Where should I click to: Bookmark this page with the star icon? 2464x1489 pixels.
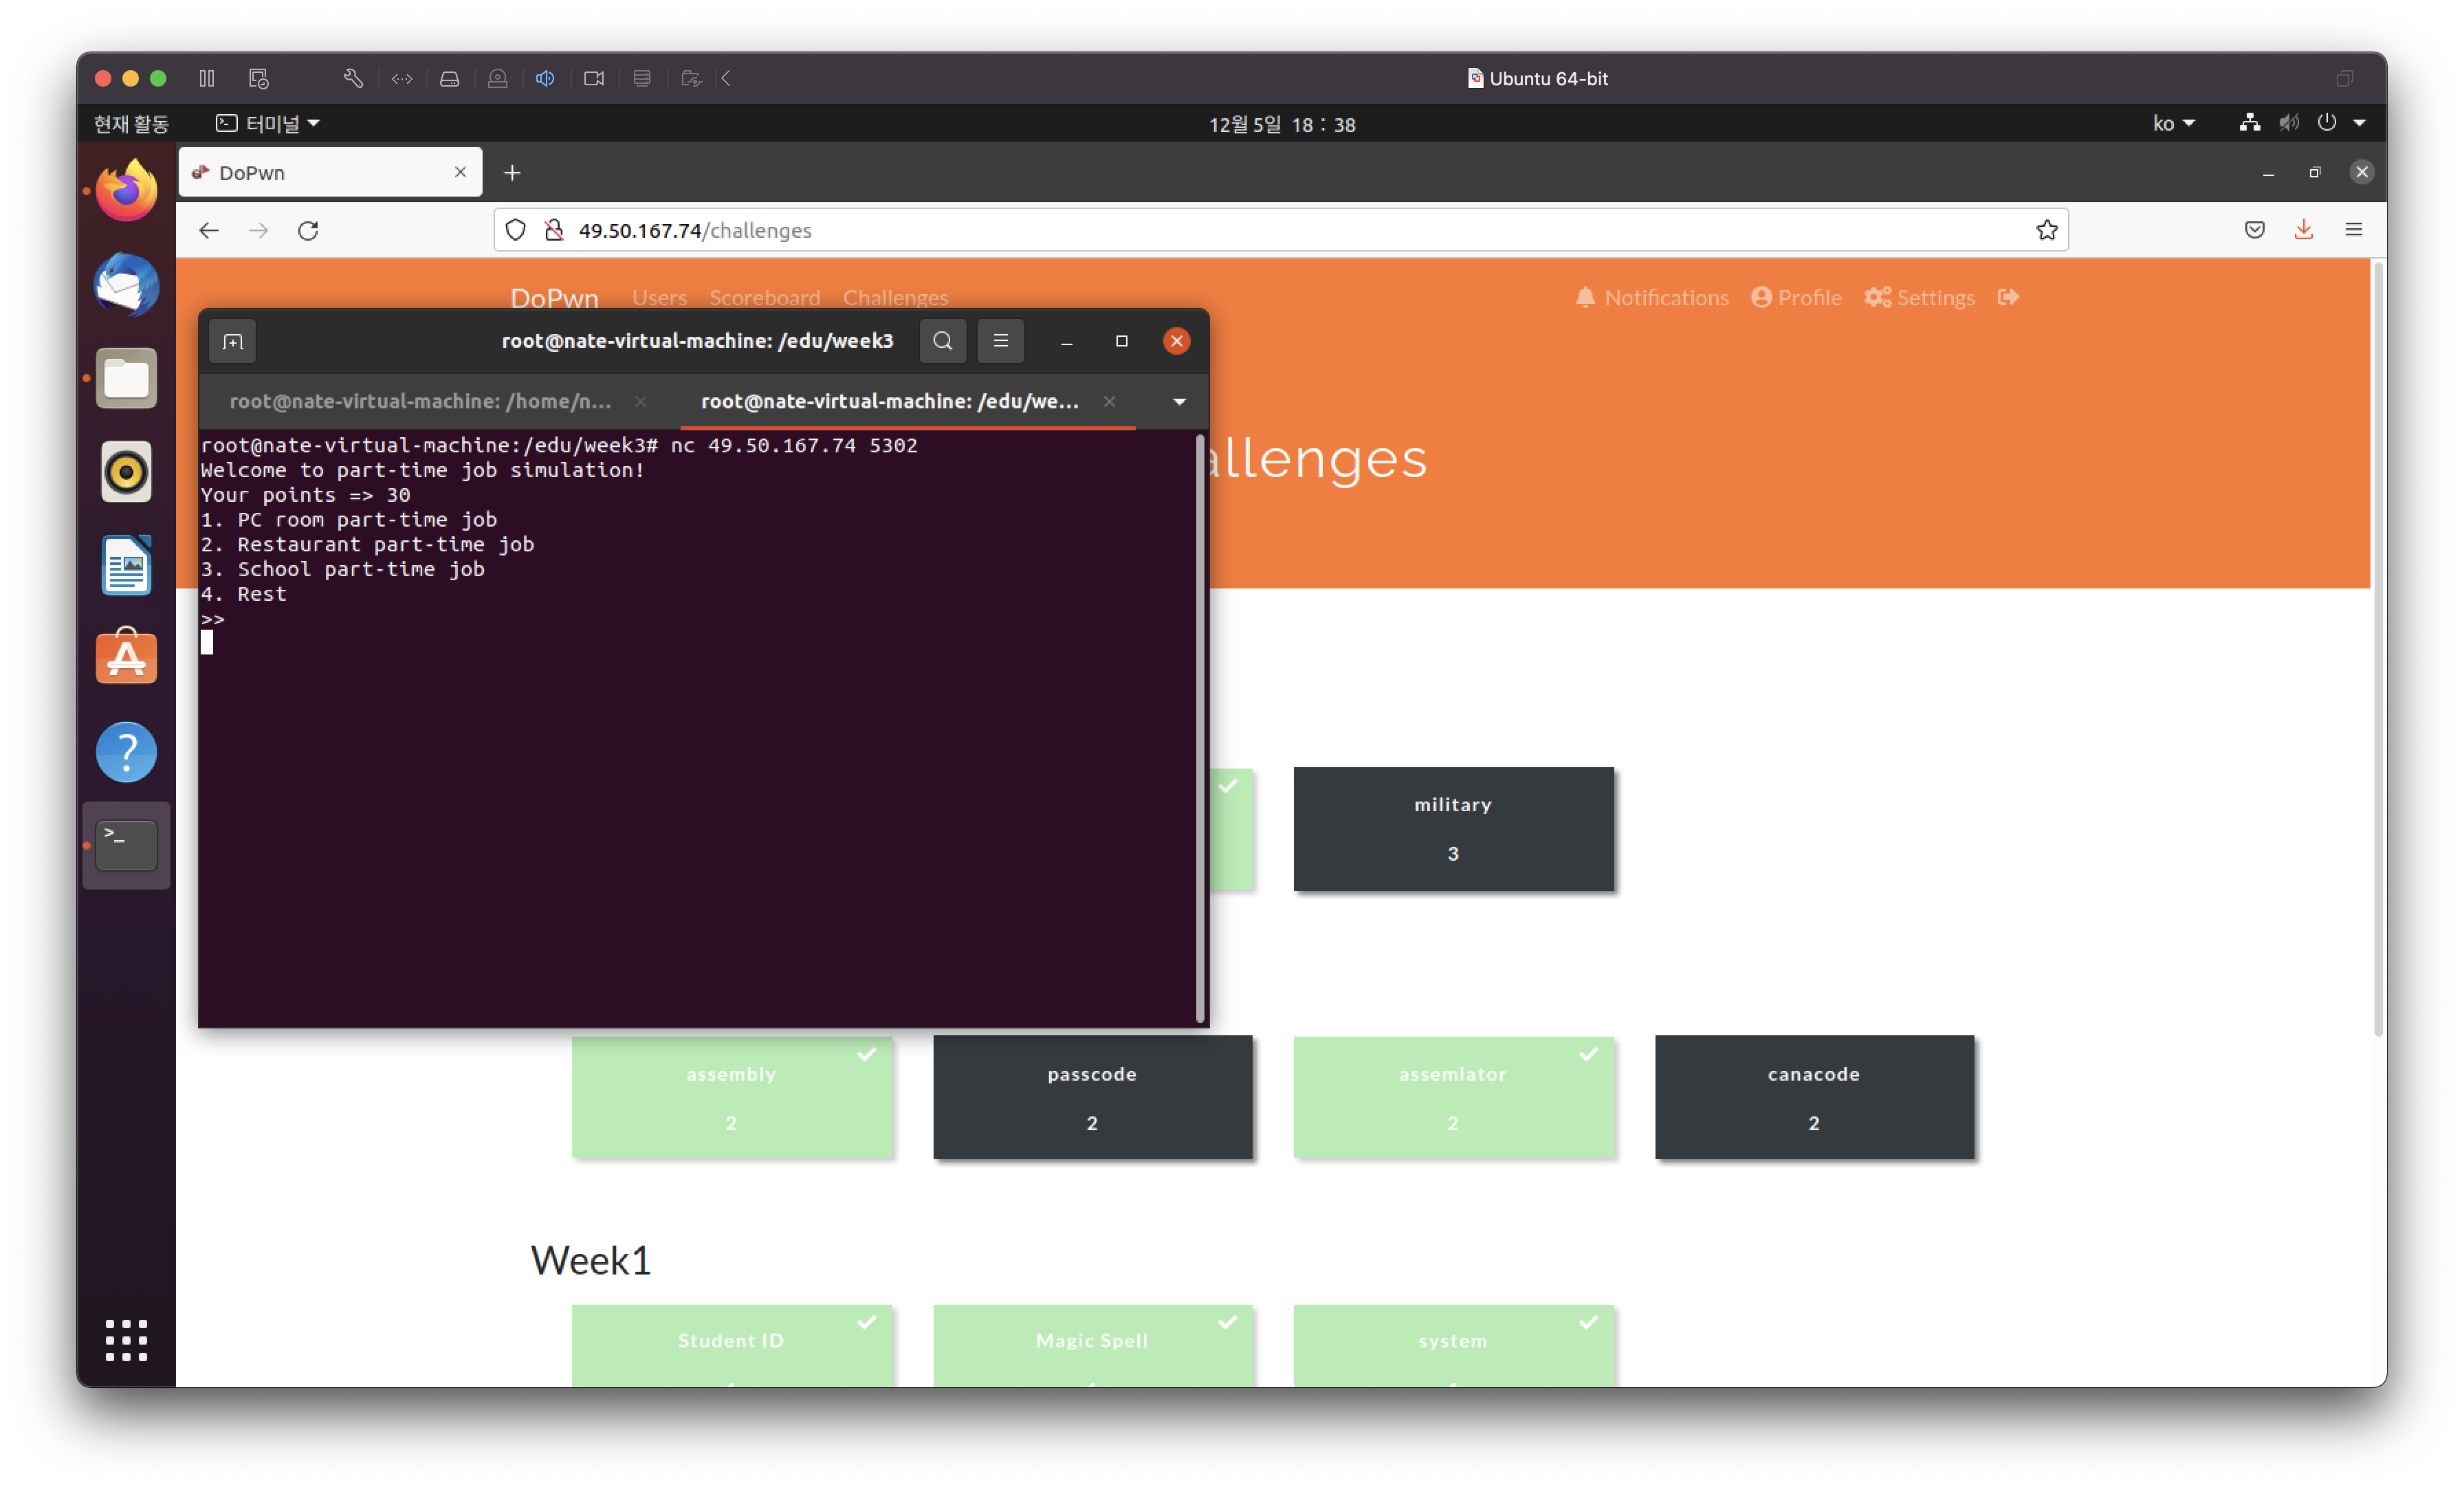coord(2046,231)
